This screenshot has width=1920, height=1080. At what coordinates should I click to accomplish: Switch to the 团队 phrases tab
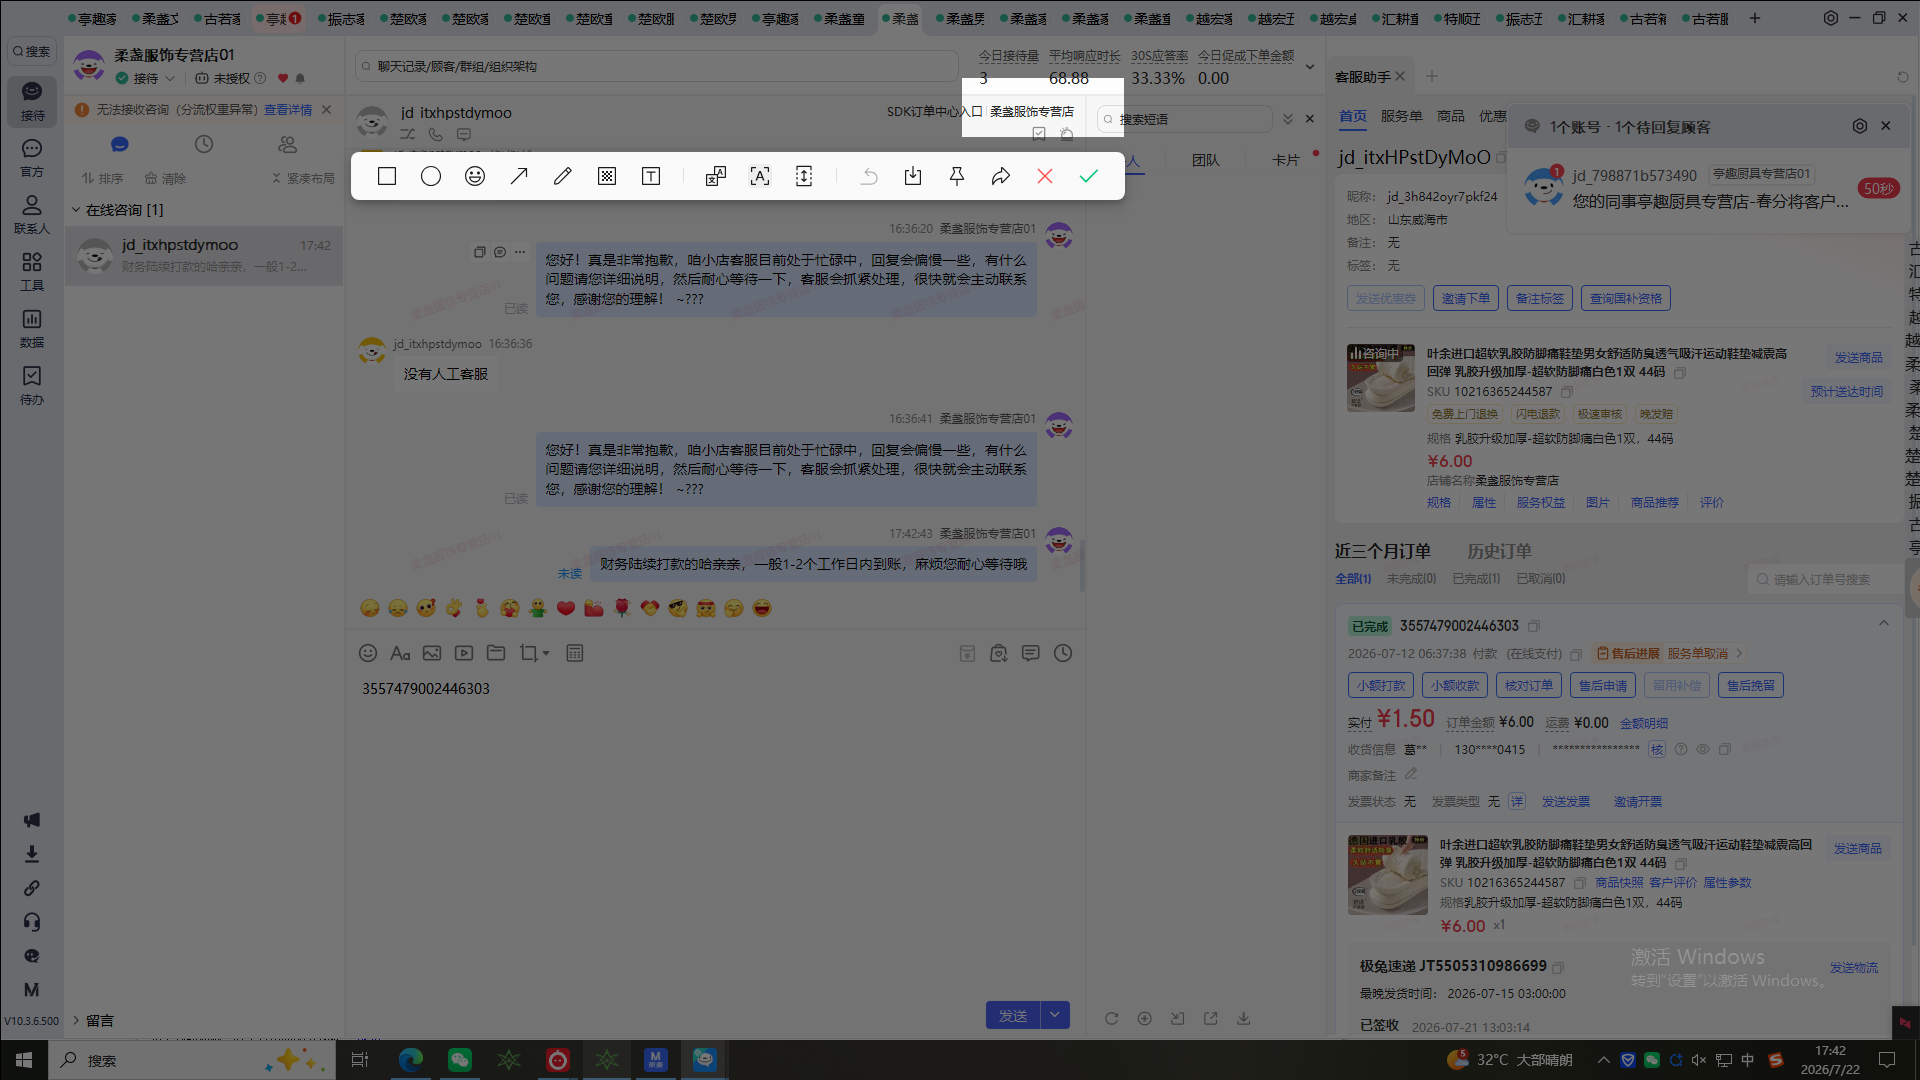point(1206,160)
